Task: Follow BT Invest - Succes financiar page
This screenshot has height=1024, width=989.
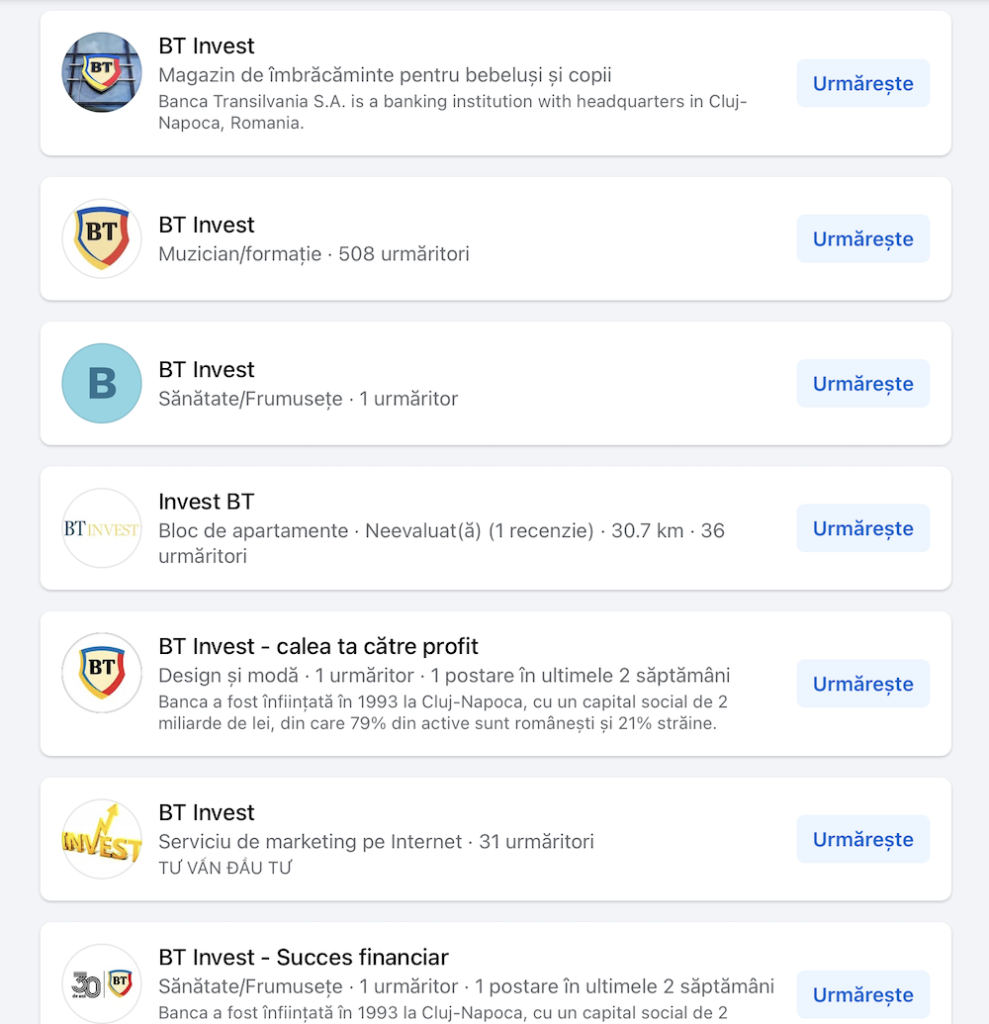Action: (863, 995)
